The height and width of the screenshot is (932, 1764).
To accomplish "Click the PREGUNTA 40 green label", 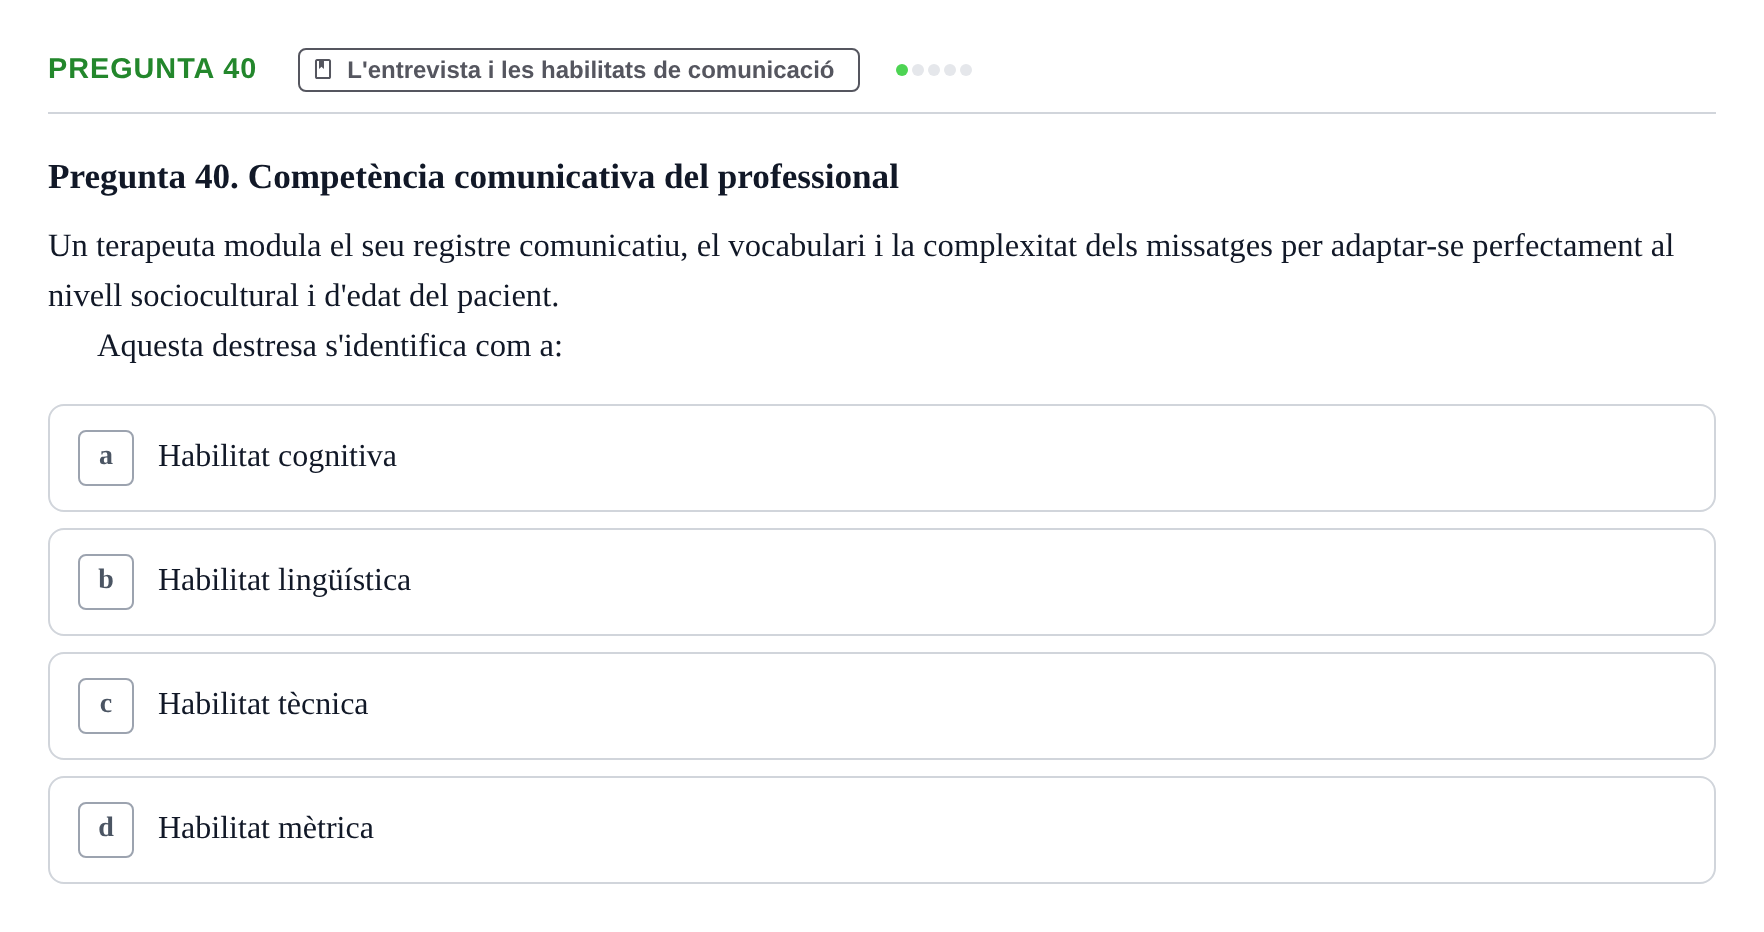I will tap(152, 68).
